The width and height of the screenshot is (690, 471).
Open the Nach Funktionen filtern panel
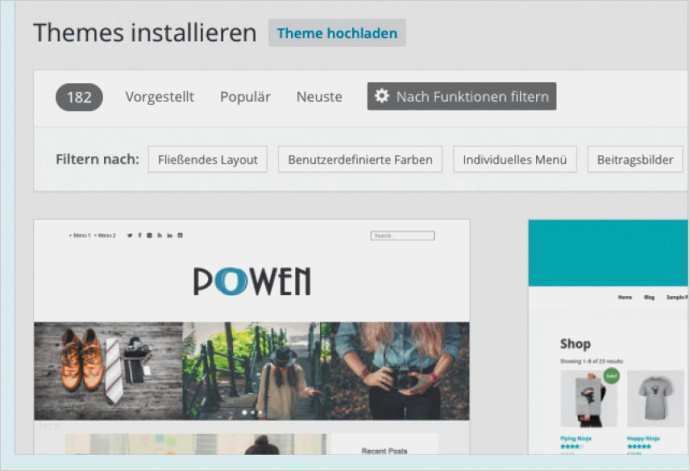pyautogui.click(x=461, y=97)
